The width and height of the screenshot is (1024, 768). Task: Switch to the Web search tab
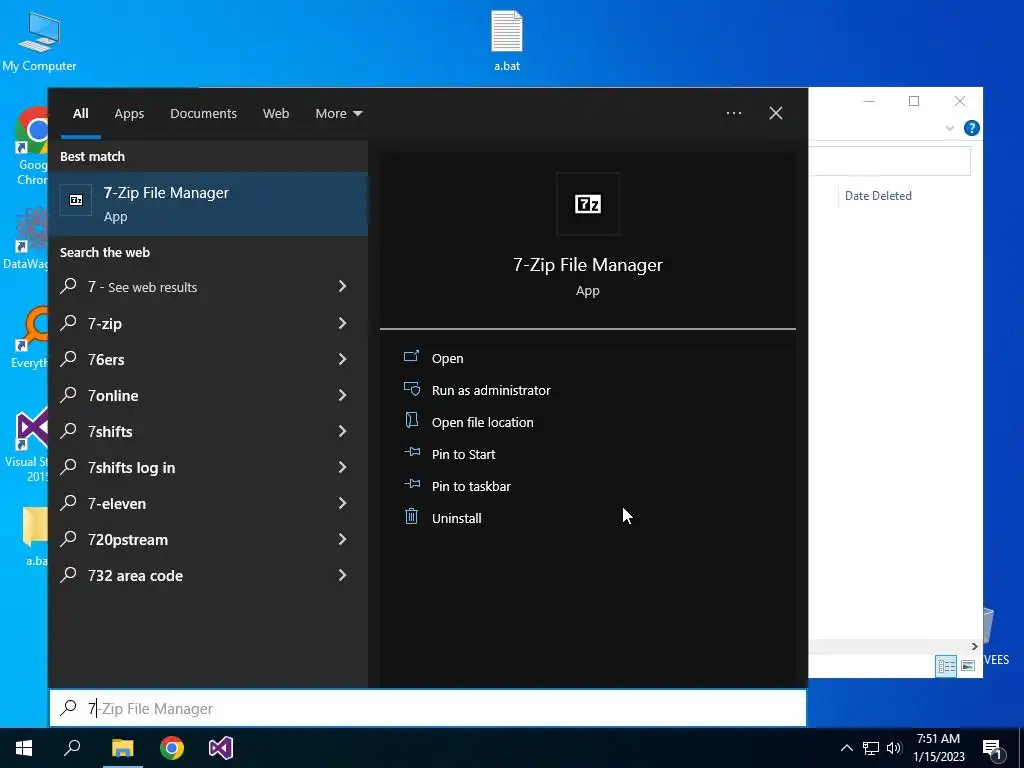[276, 114]
